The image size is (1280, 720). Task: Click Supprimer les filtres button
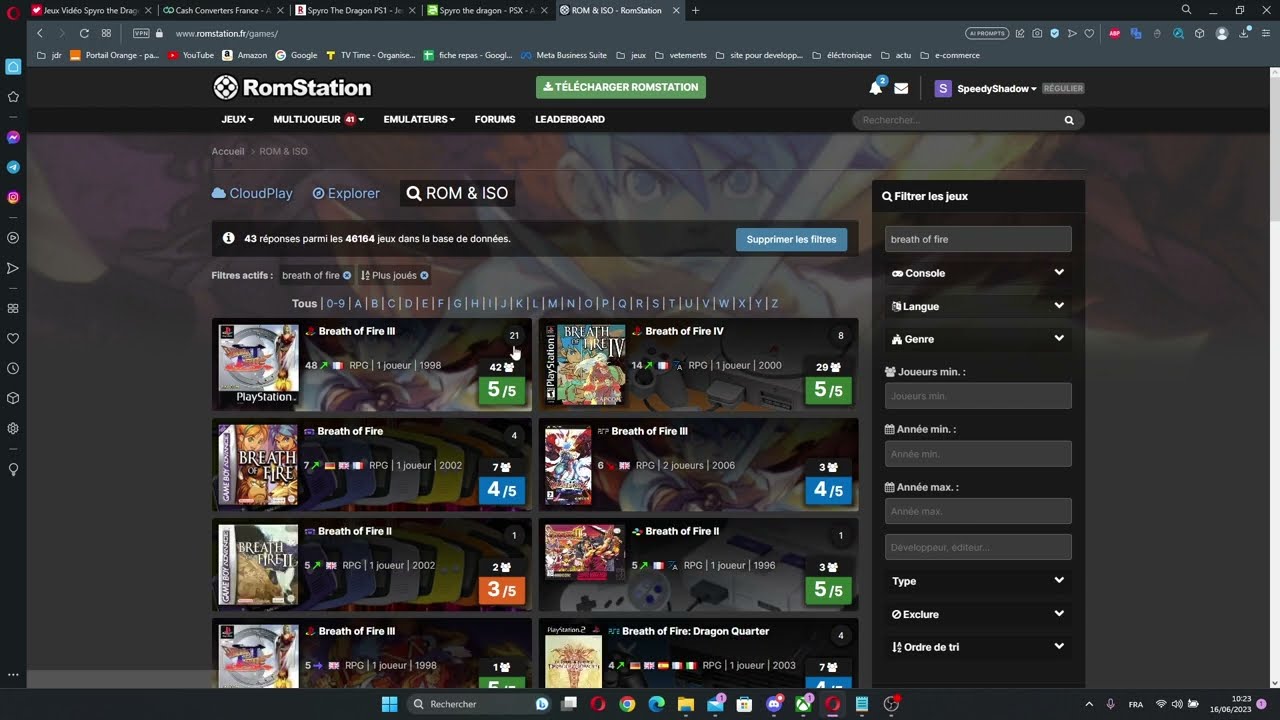coord(791,239)
